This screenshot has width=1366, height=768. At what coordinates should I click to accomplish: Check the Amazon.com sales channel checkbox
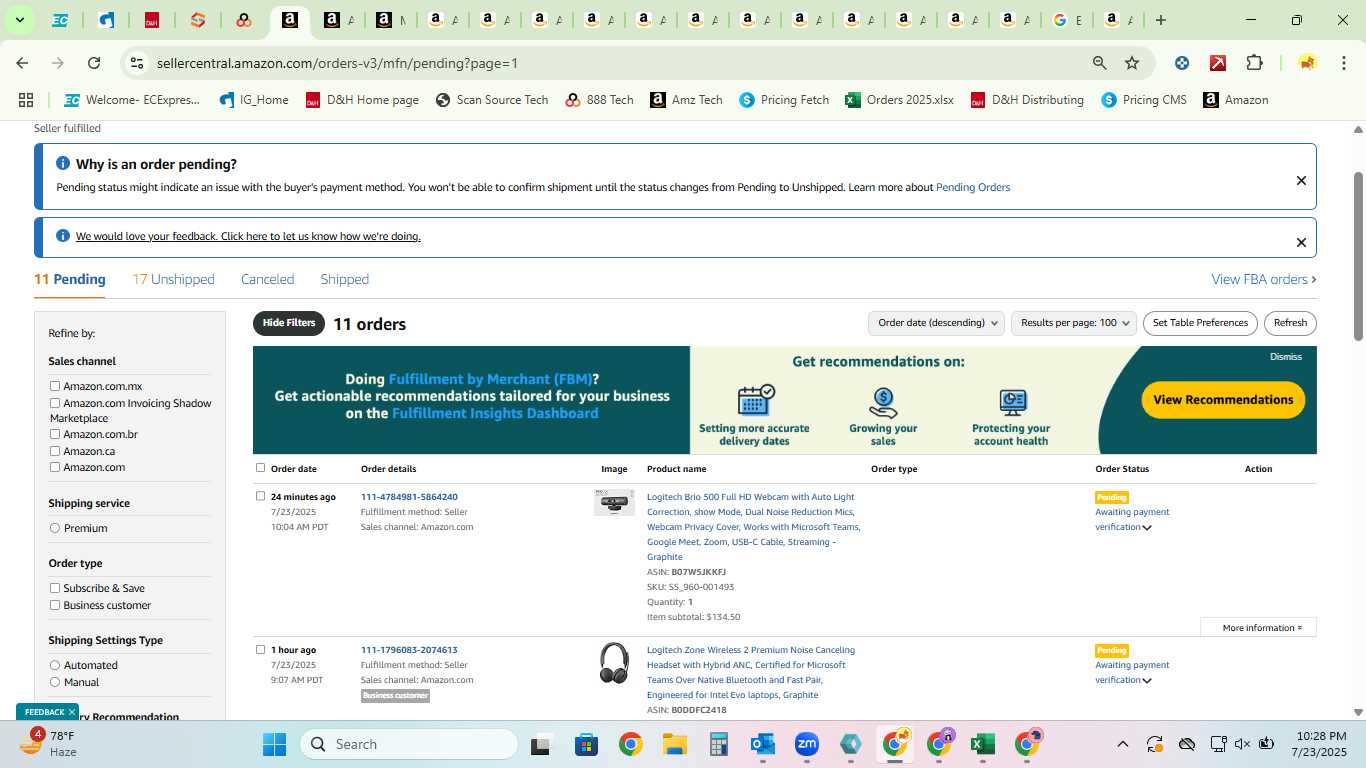(55, 467)
